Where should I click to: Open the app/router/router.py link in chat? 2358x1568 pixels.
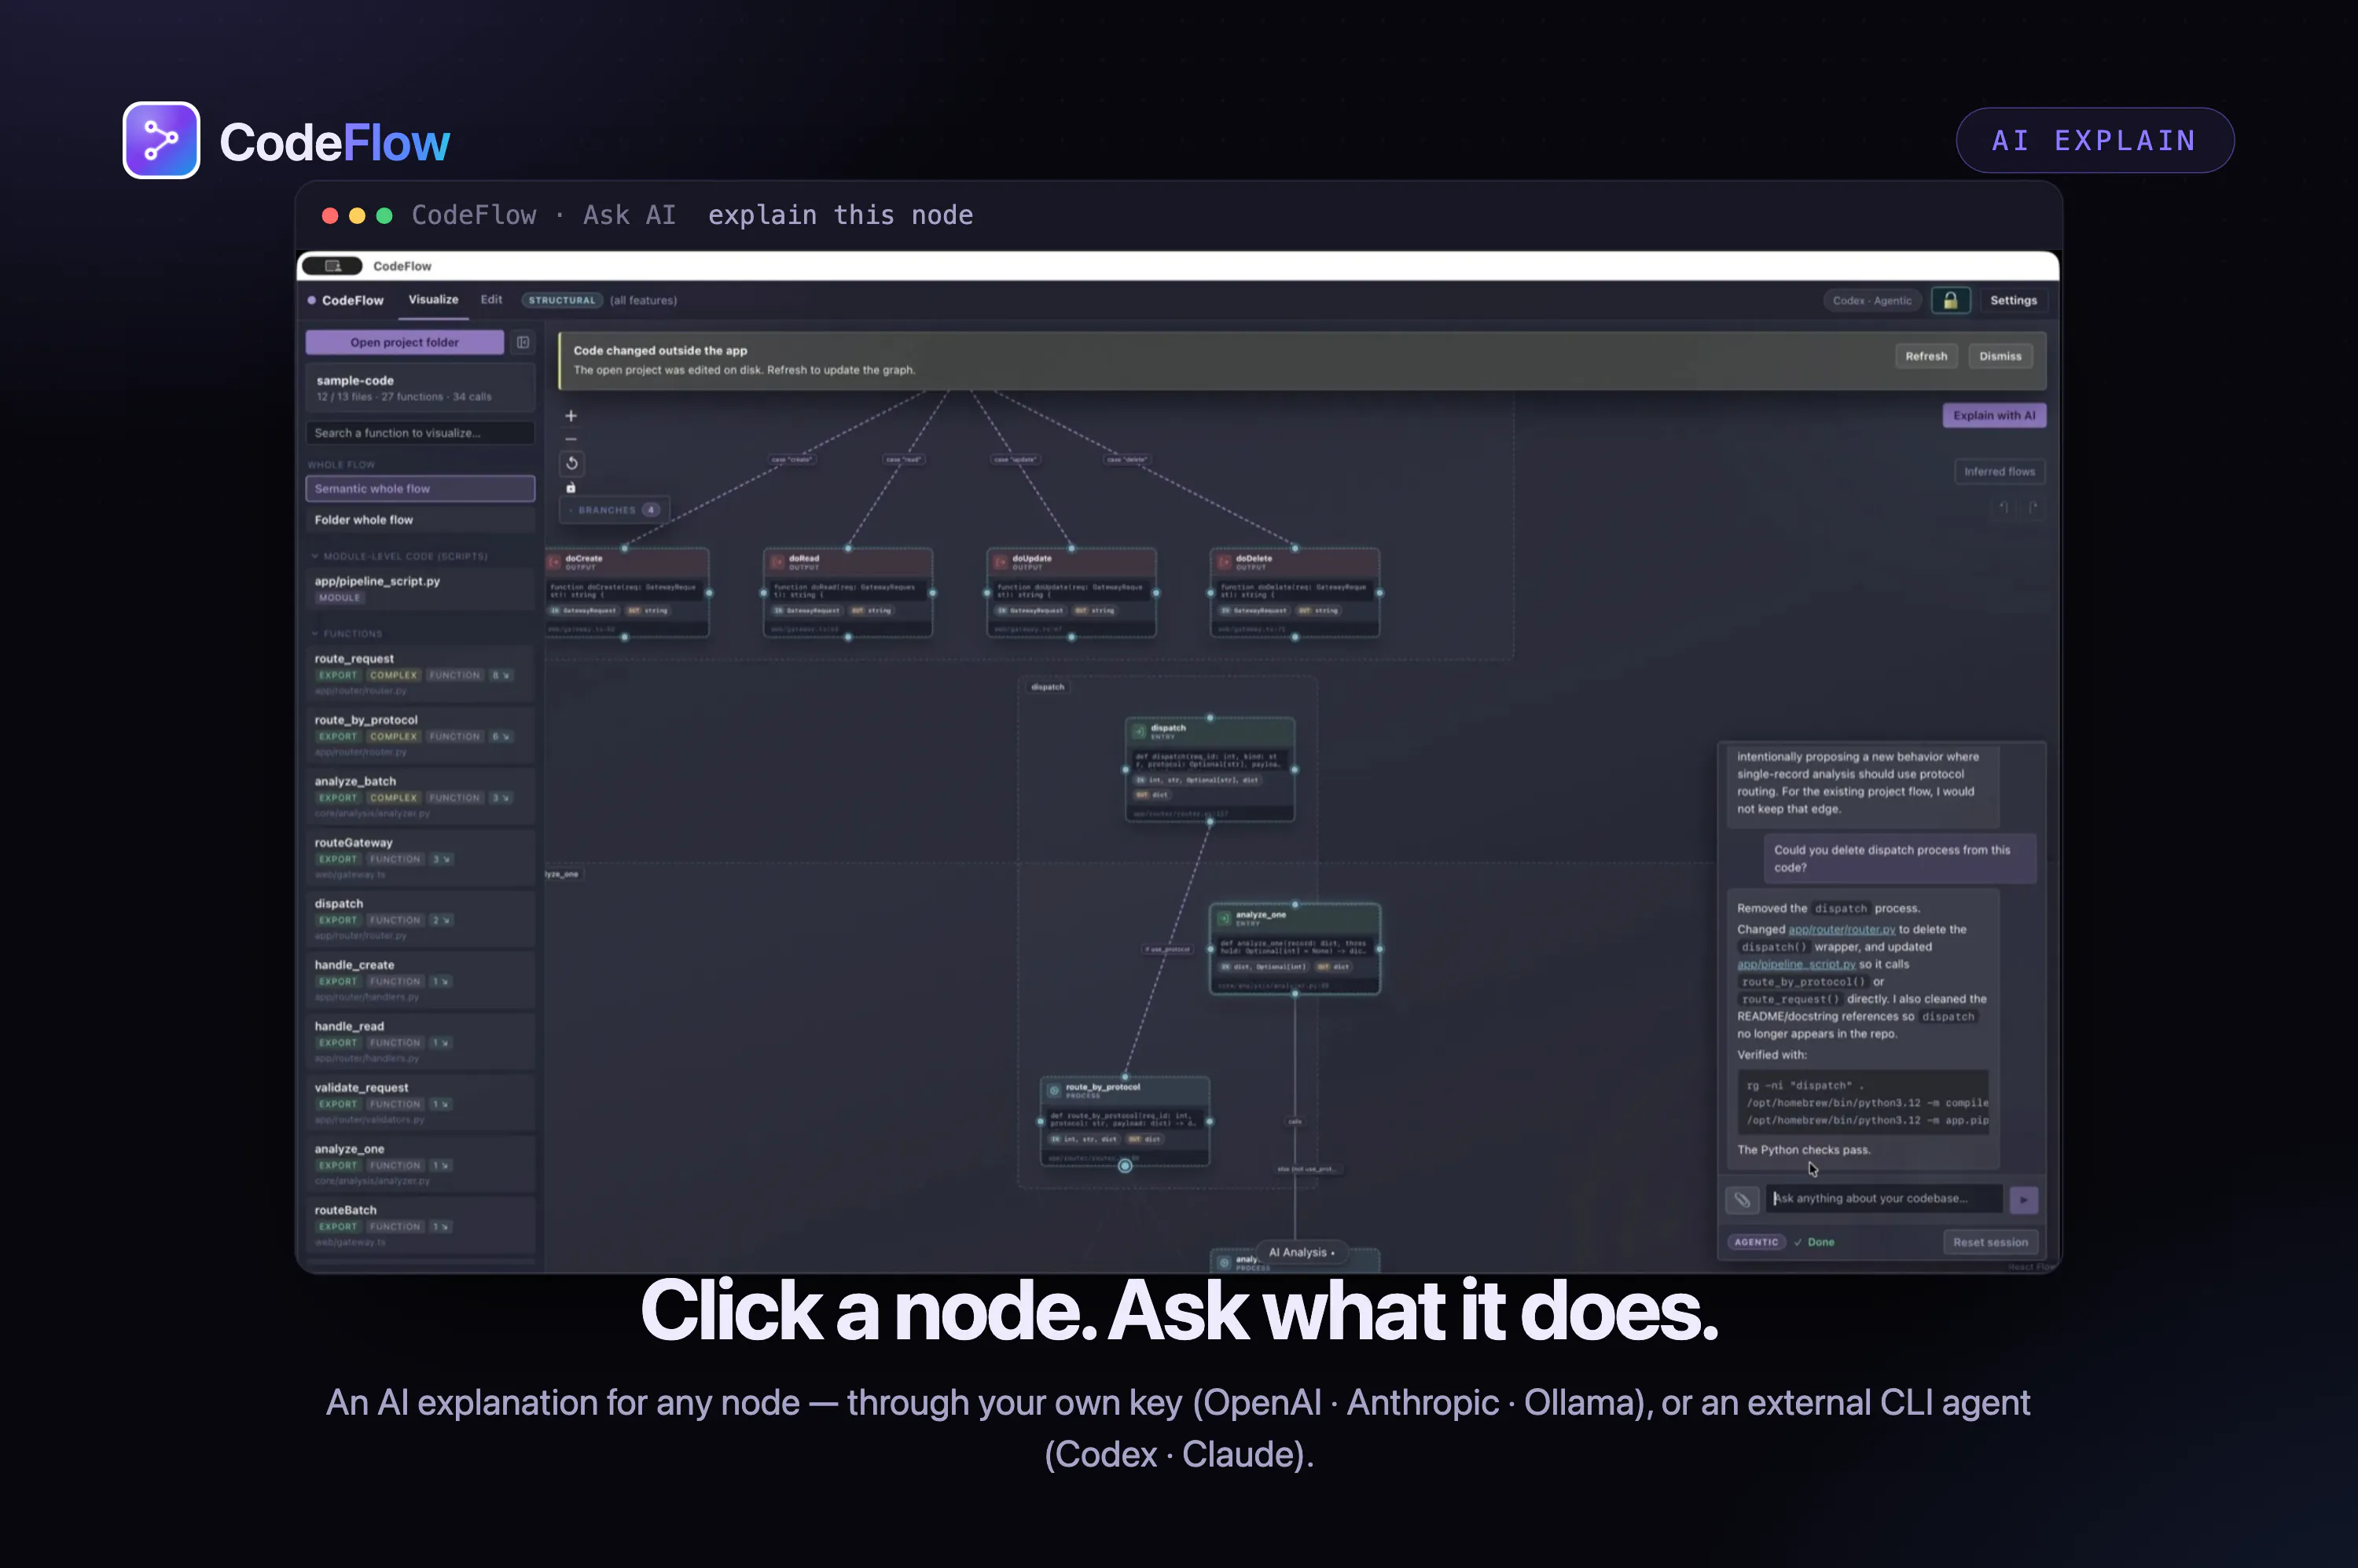click(1841, 929)
